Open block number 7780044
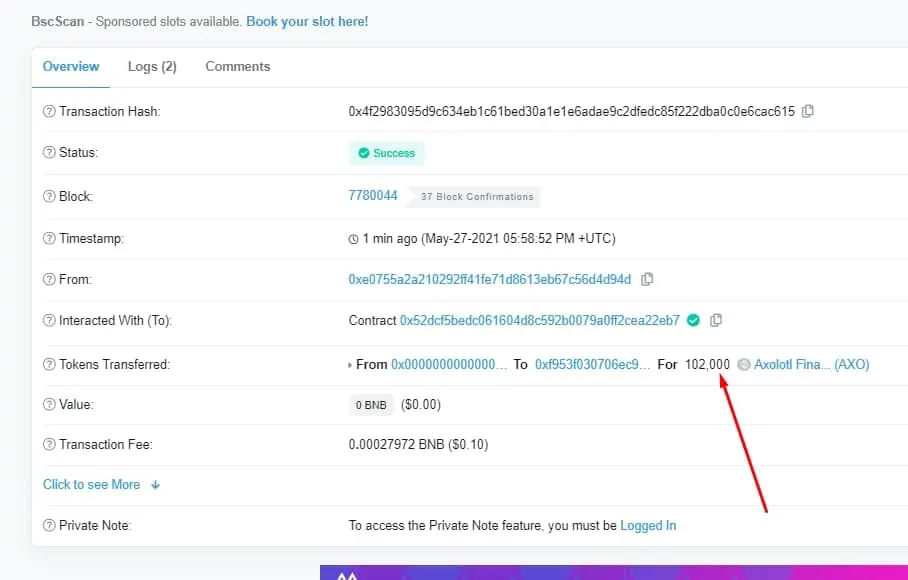Image resolution: width=908 pixels, height=580 pixels. tap(372, 196)
